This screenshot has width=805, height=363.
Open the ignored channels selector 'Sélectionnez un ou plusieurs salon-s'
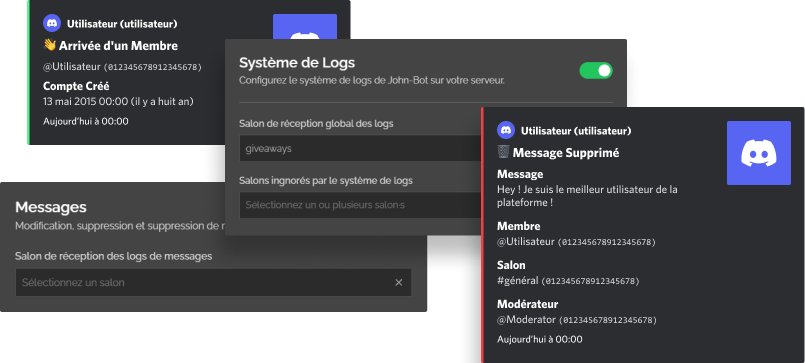click(360, 205)
